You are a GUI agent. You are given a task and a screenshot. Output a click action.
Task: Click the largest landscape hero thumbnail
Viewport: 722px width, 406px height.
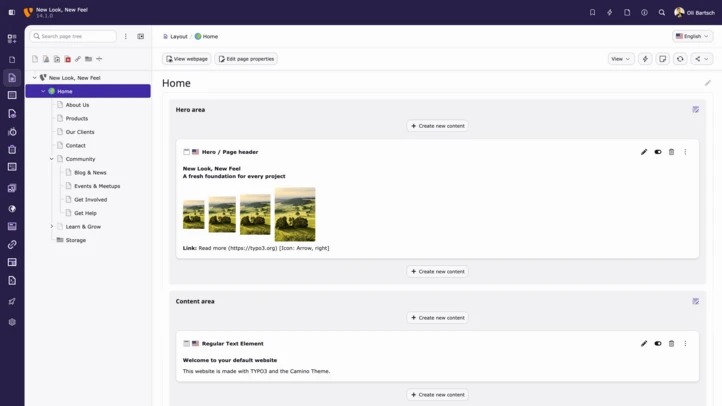pyautogui.click(x=295, y=214)
